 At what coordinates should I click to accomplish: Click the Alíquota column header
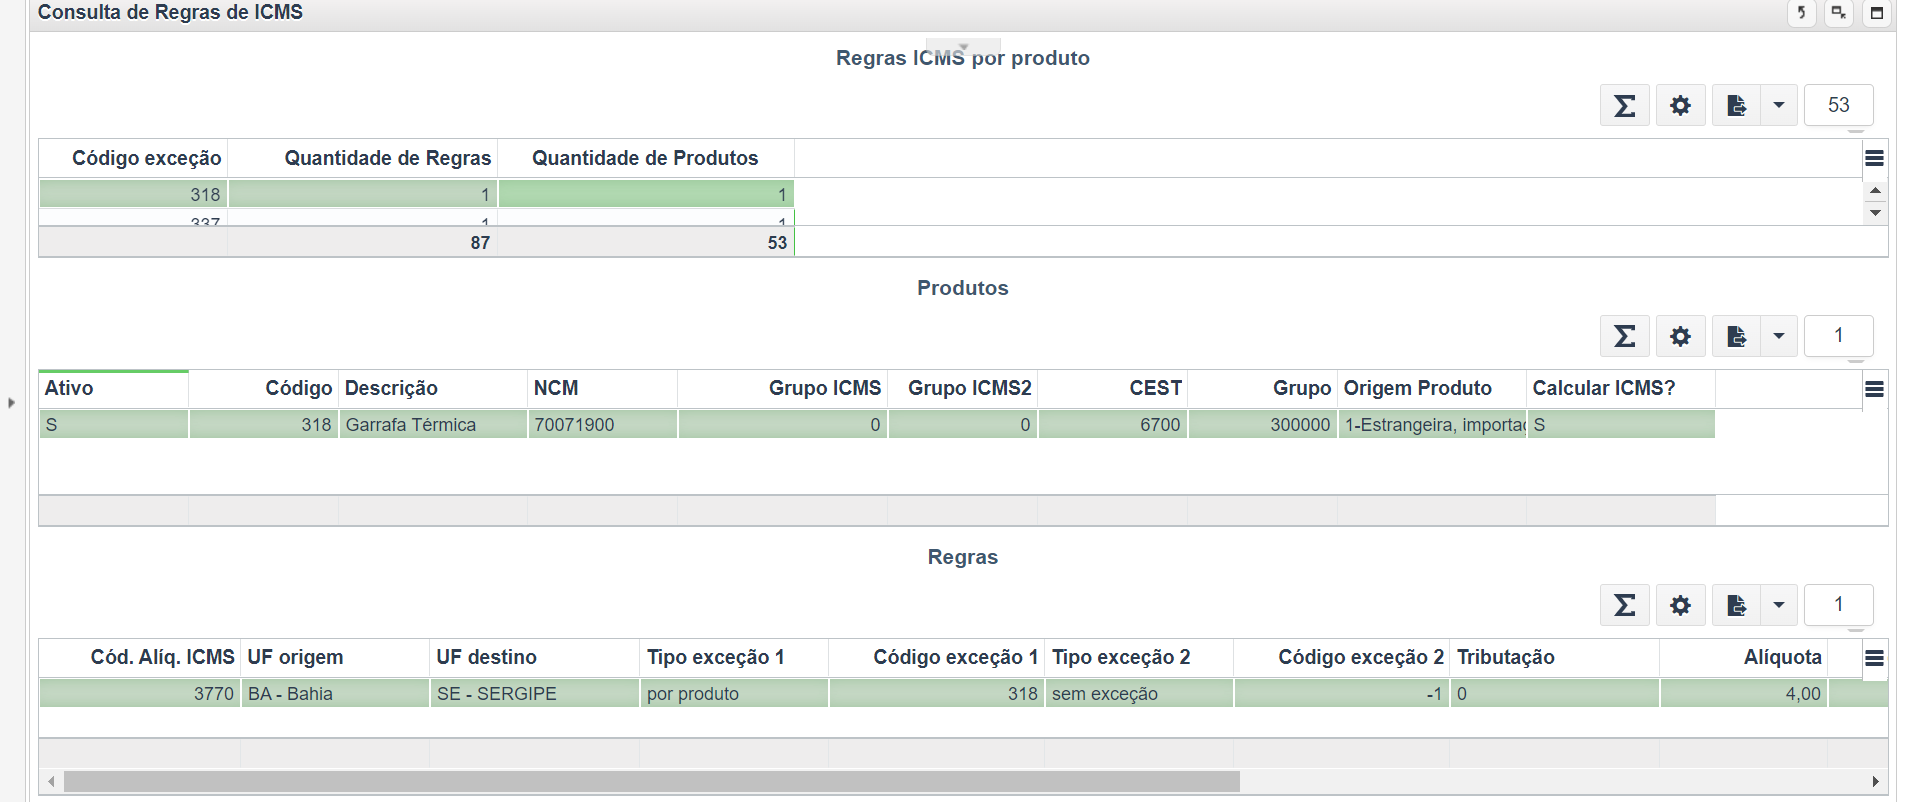[1744, 658]
